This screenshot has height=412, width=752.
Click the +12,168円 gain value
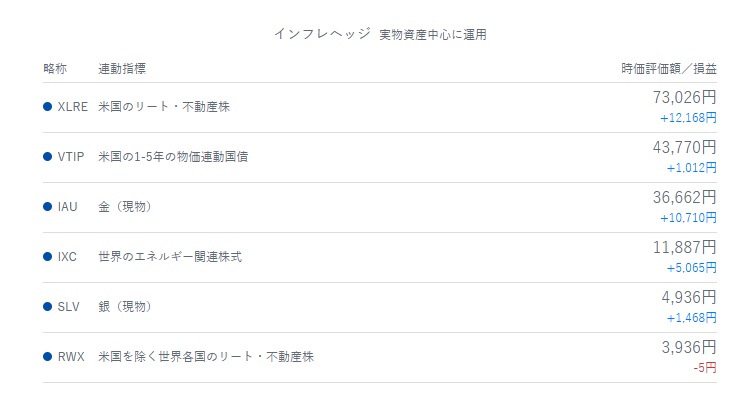688,118
